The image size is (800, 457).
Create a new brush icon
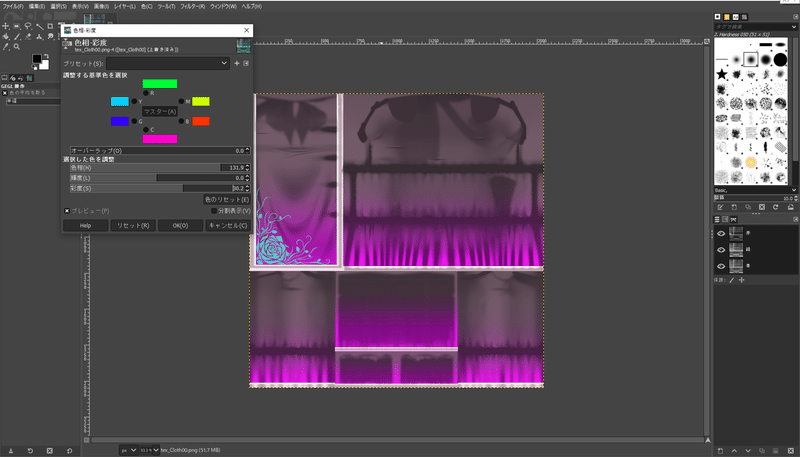[734, 207]
